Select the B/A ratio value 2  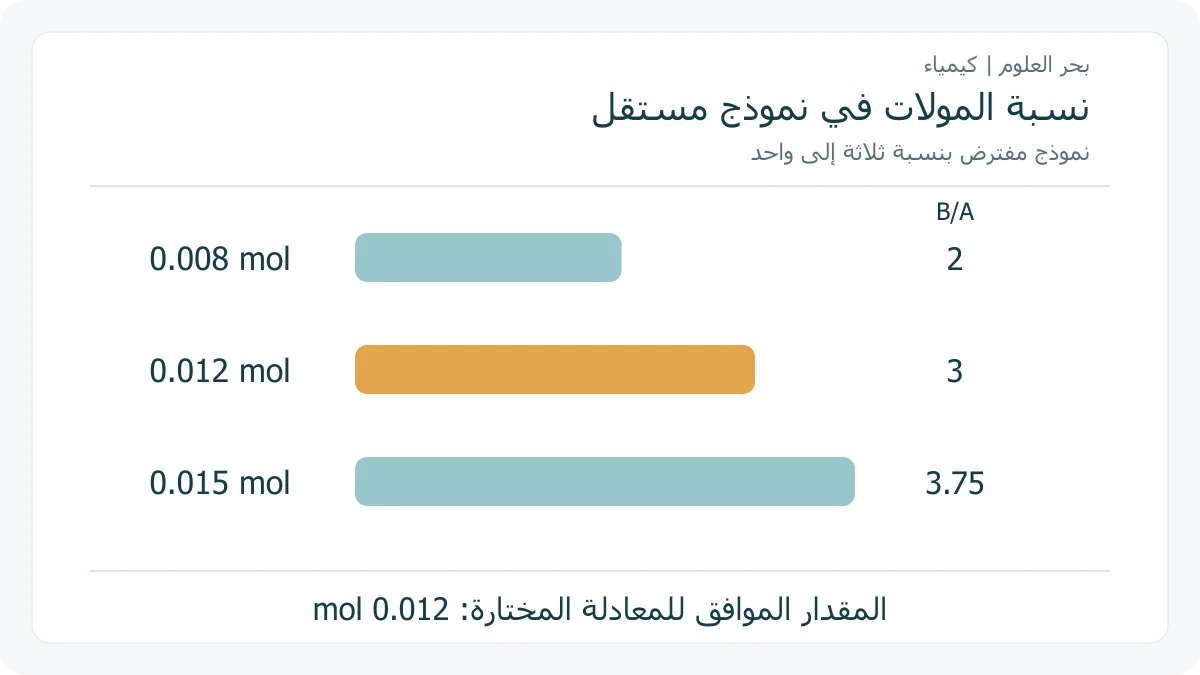coord(955,260)
